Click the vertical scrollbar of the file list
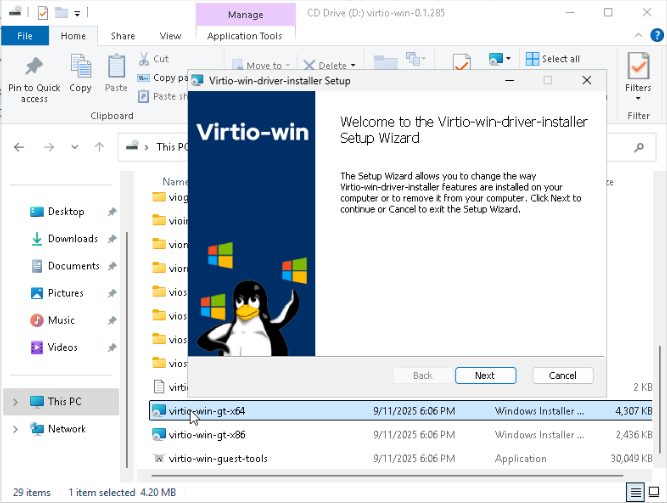The height and width of the screenshot is (503, 667). click(660, 400)
